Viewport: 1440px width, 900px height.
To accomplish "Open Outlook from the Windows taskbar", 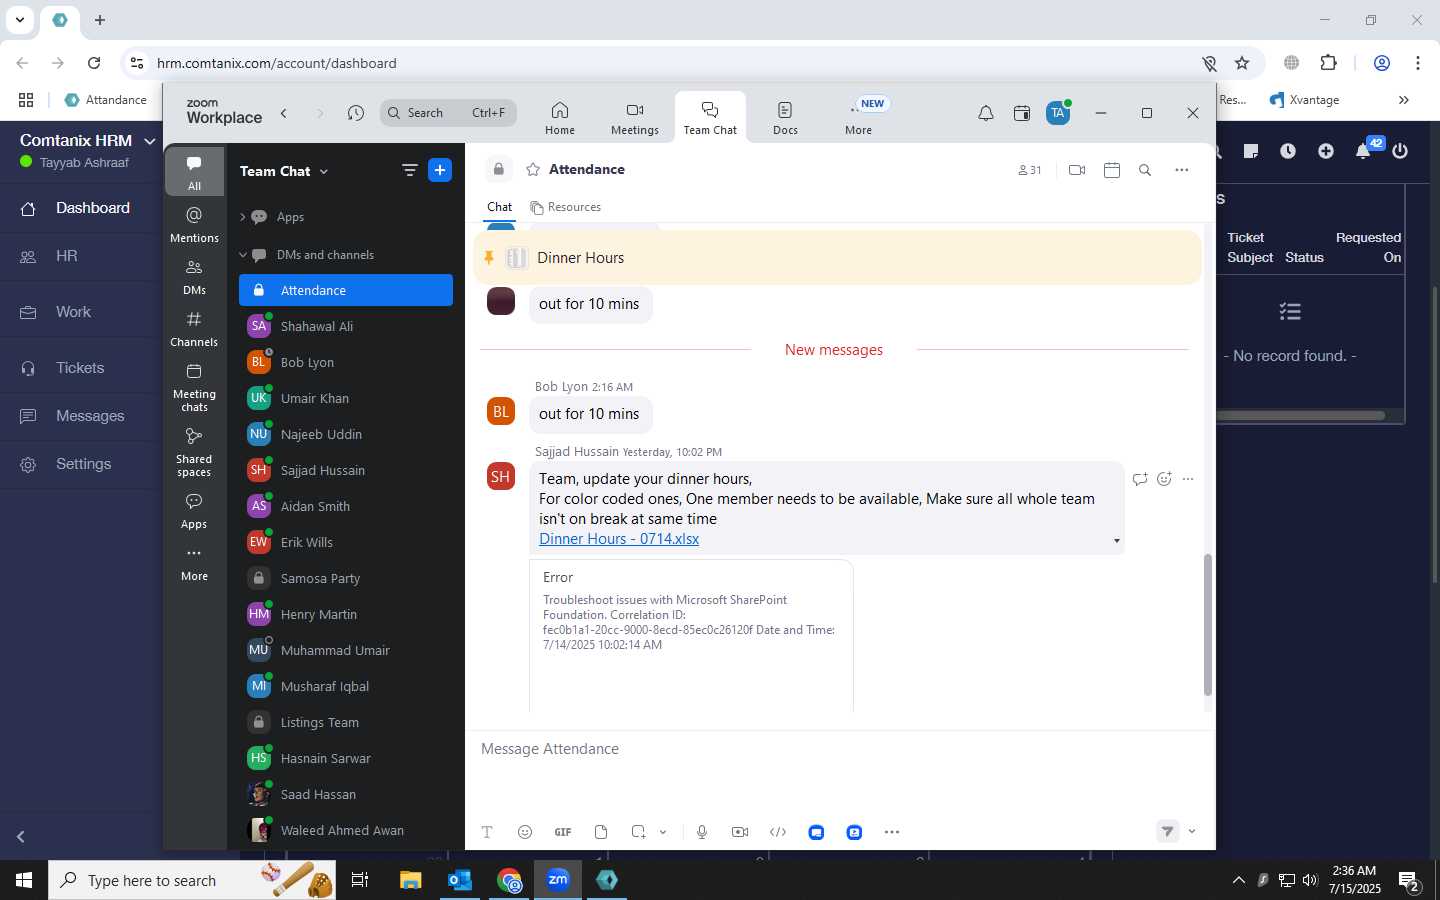I will (460, 880).
